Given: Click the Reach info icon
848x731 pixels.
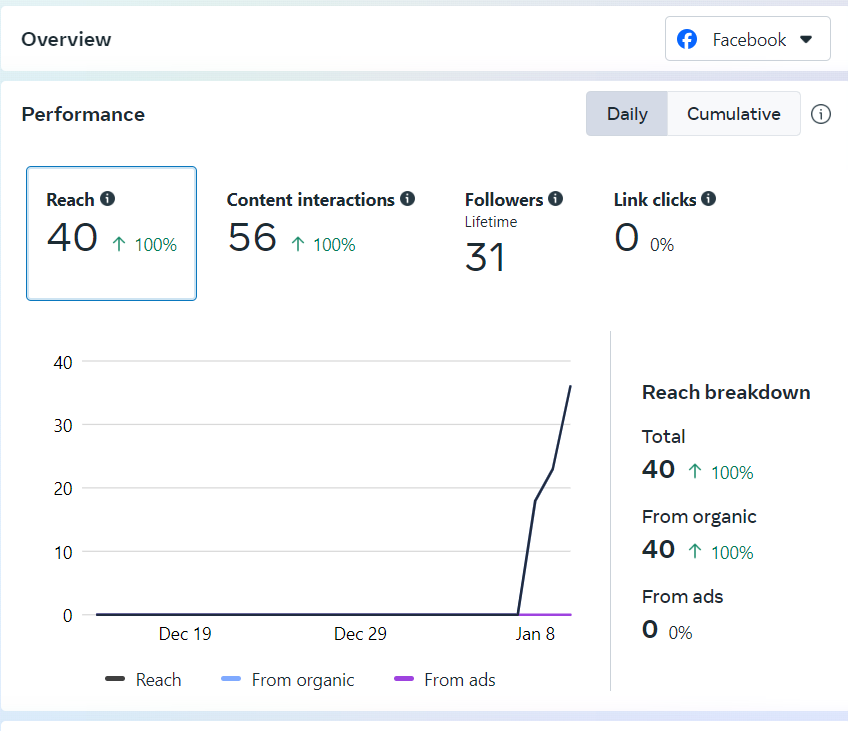Looking at the screenshot, I should 108,199.
